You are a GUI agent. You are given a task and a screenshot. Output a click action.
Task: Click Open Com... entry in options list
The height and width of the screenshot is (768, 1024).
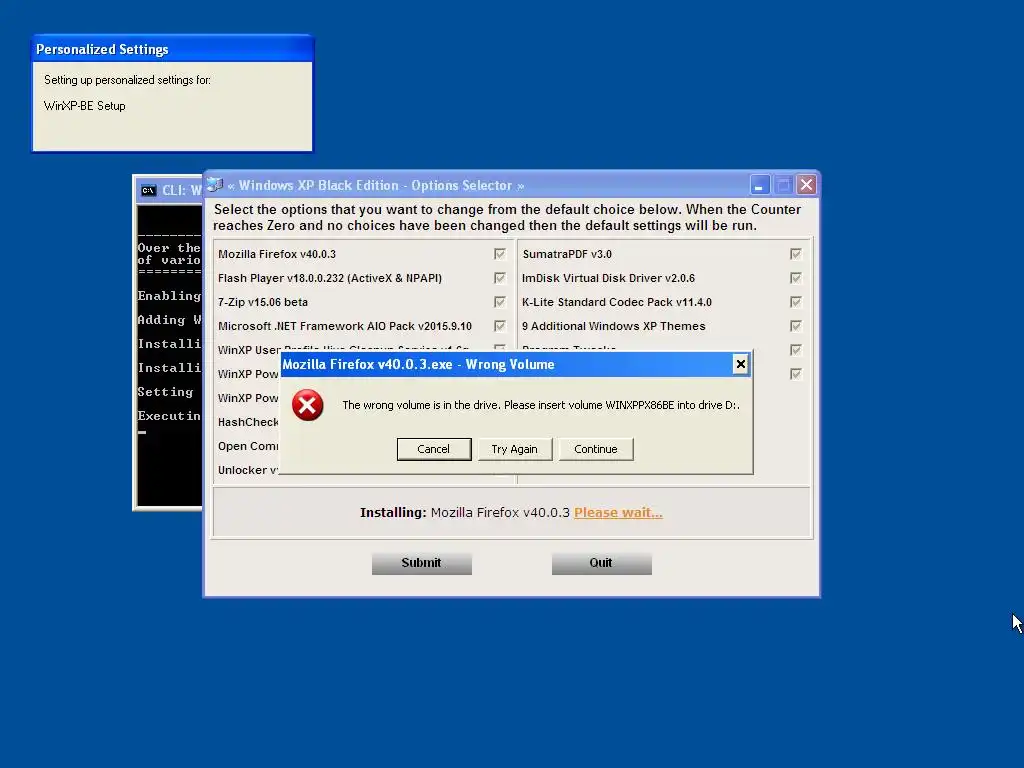[248, 446]
